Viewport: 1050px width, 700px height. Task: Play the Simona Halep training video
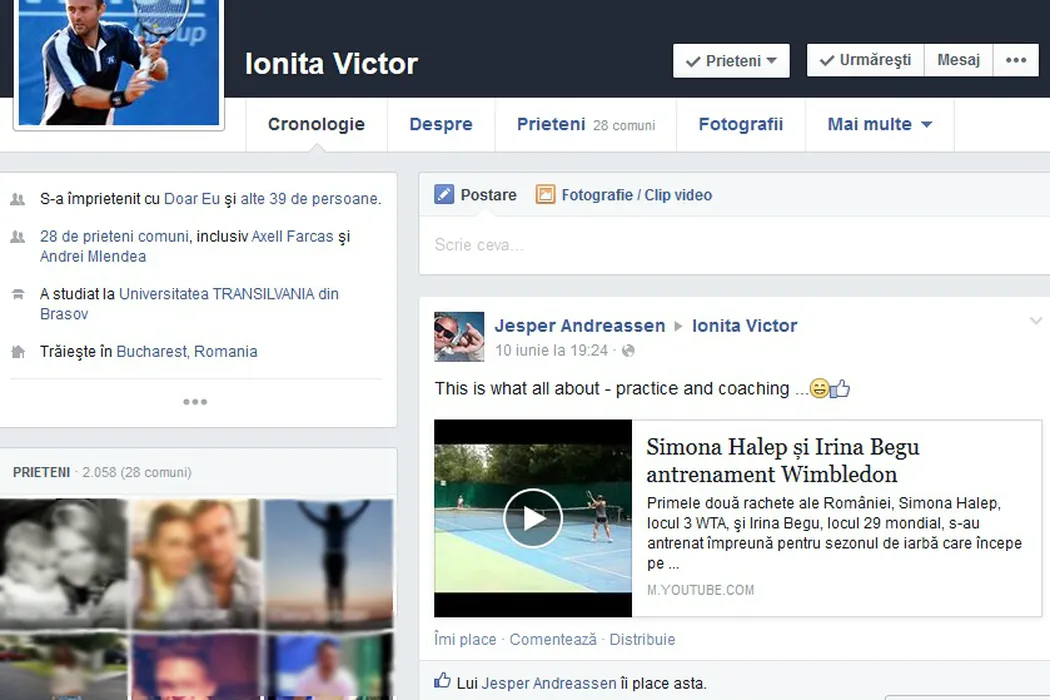532,518
